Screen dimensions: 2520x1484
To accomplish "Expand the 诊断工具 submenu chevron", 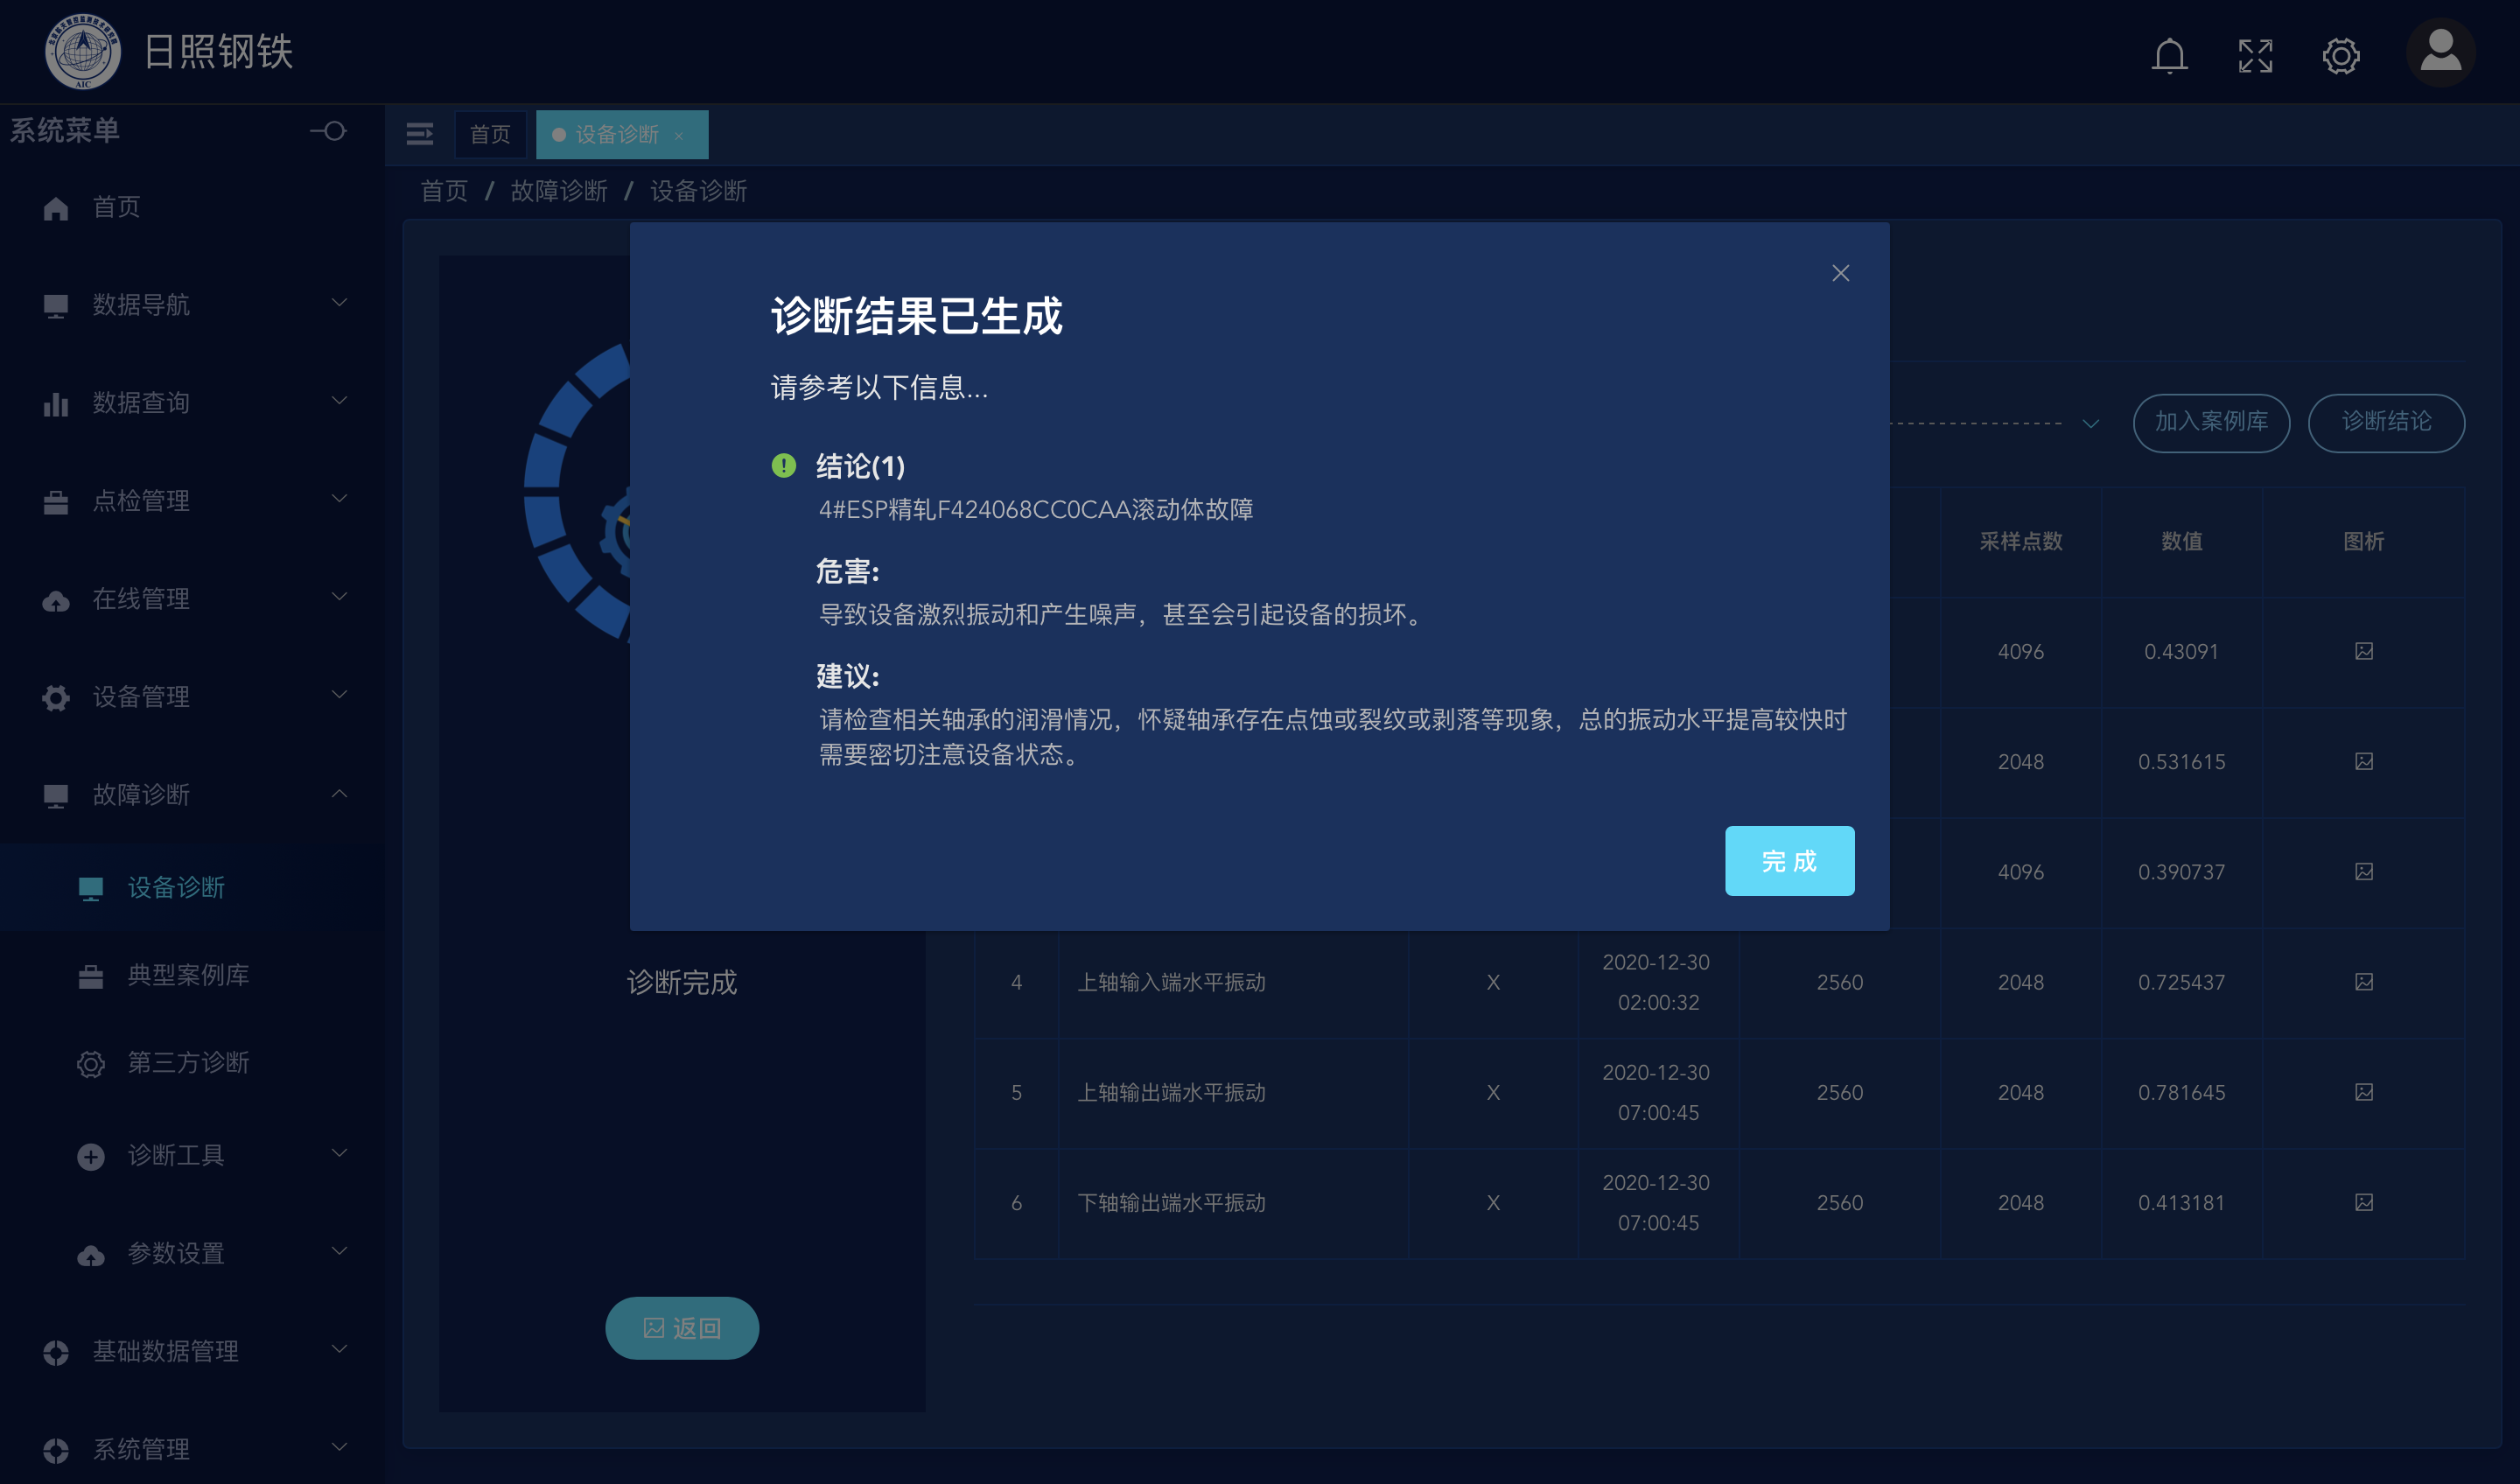I will [x=340, y=1153].
